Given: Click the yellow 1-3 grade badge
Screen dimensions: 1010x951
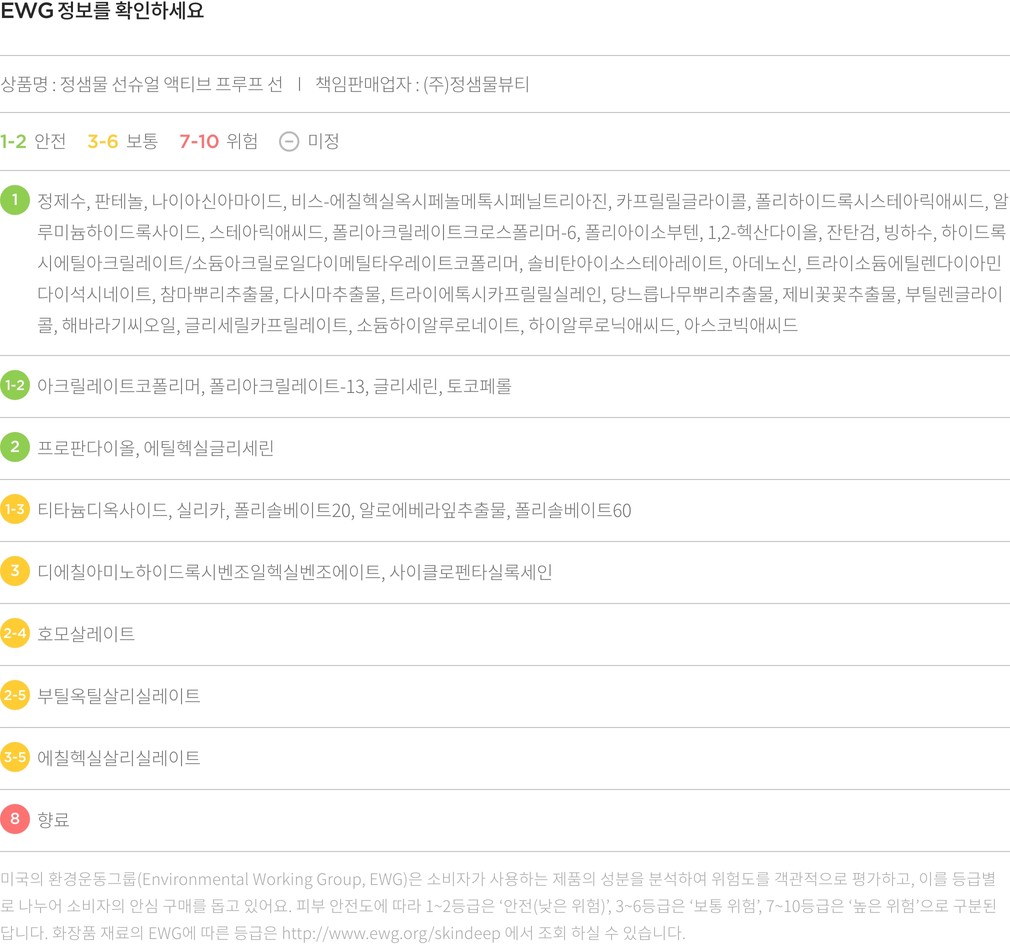Looking at the screenshot, I should pos(15,510).
